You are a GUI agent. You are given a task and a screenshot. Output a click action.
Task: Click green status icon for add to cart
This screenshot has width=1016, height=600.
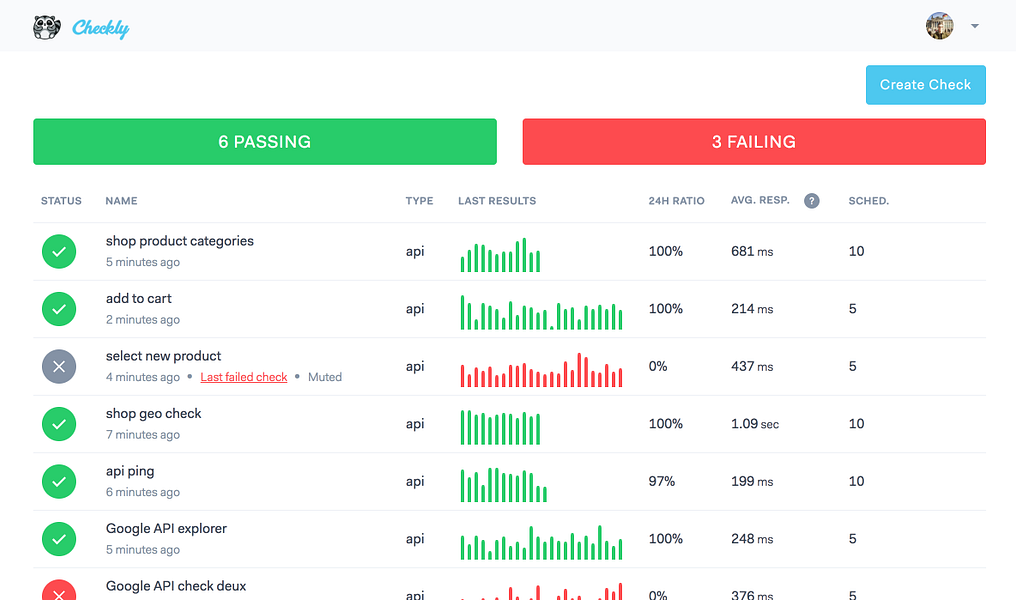coord(59,309)
